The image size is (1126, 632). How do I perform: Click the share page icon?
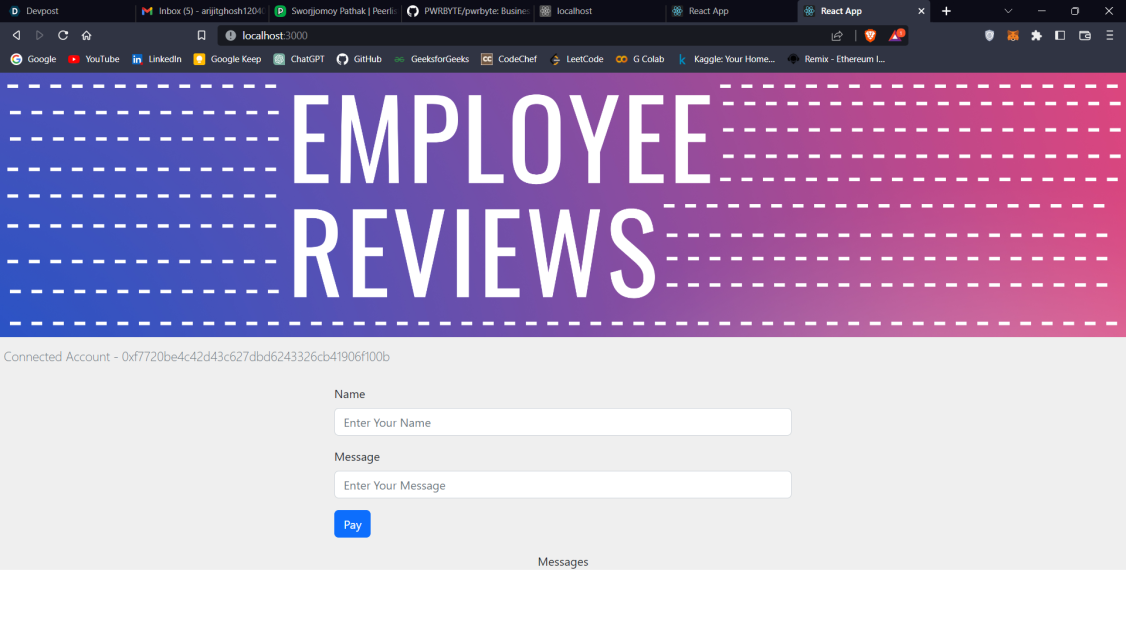tap(837, 35)
